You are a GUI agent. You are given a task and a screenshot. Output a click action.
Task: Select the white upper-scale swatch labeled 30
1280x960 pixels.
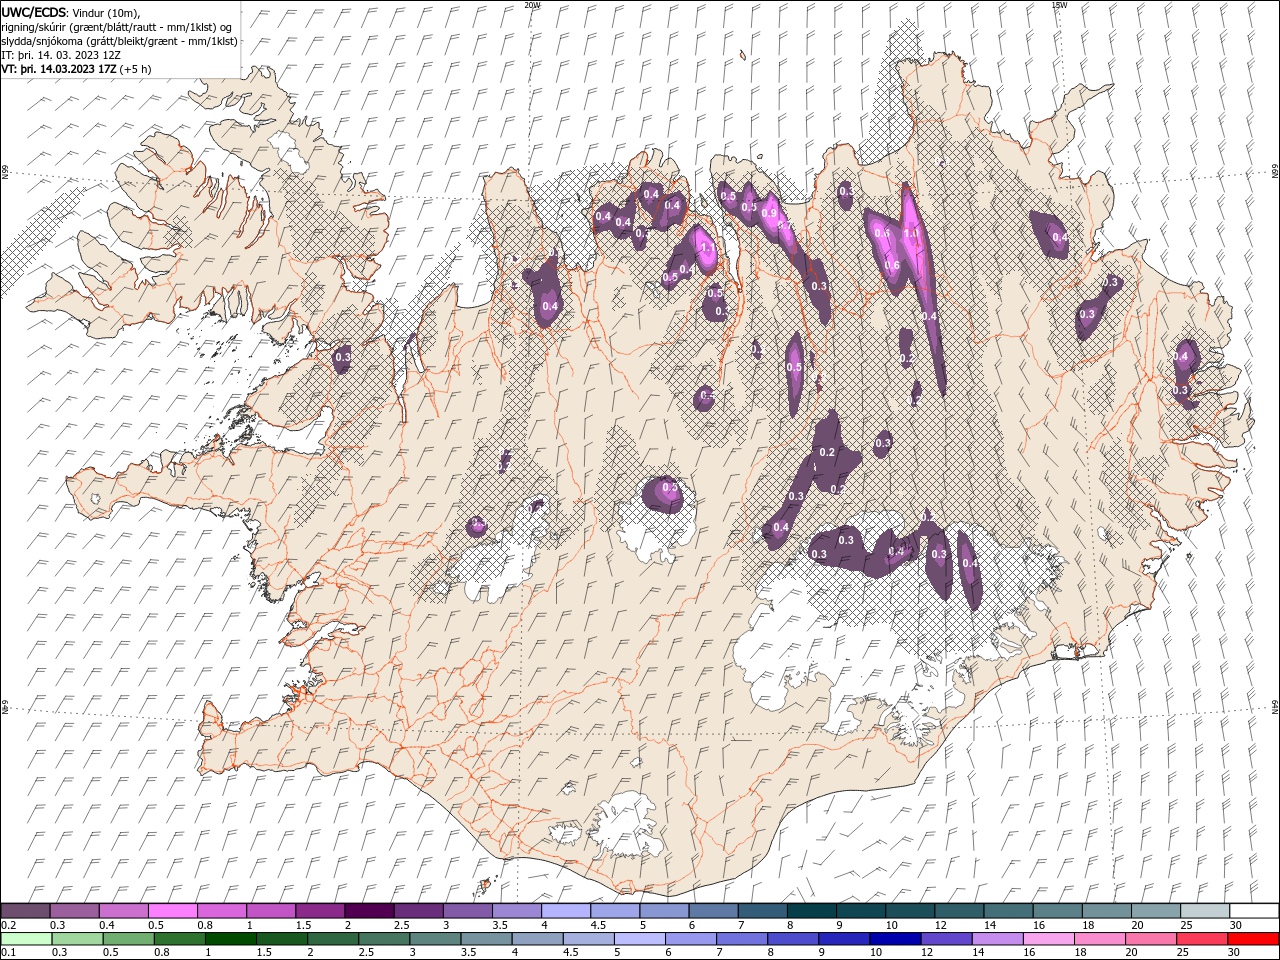pyautogui.click(x=1254, y=911)
